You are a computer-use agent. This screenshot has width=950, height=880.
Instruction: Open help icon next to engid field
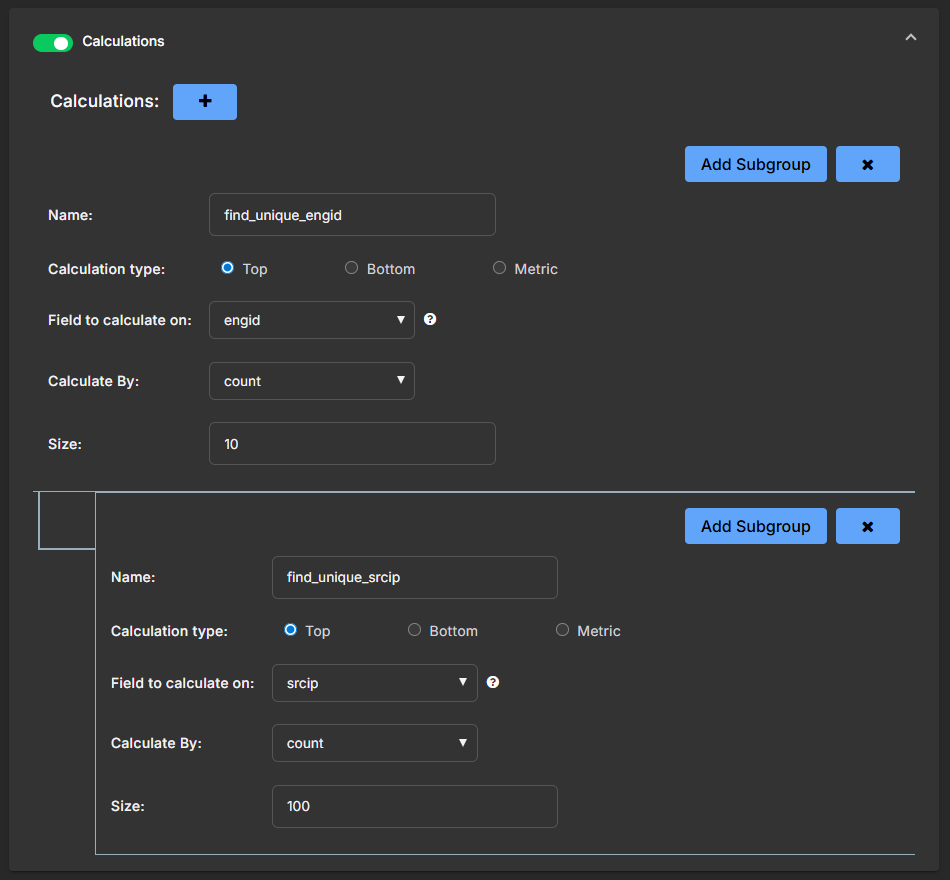430,320
